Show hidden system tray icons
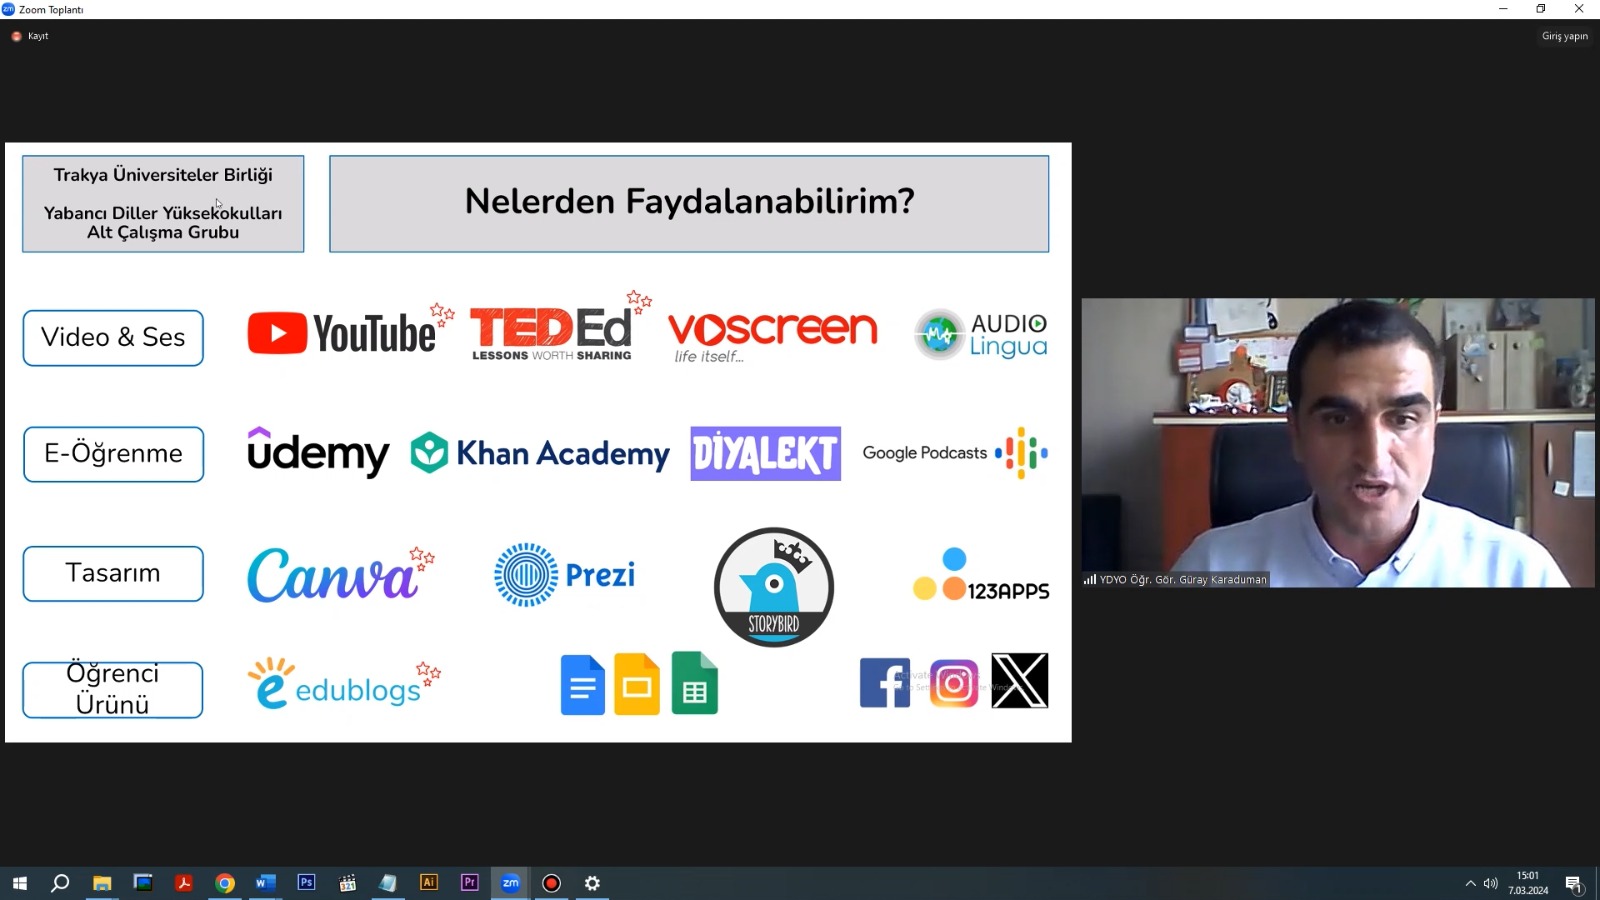The image size is (1600, 900). pos(1470,883)
